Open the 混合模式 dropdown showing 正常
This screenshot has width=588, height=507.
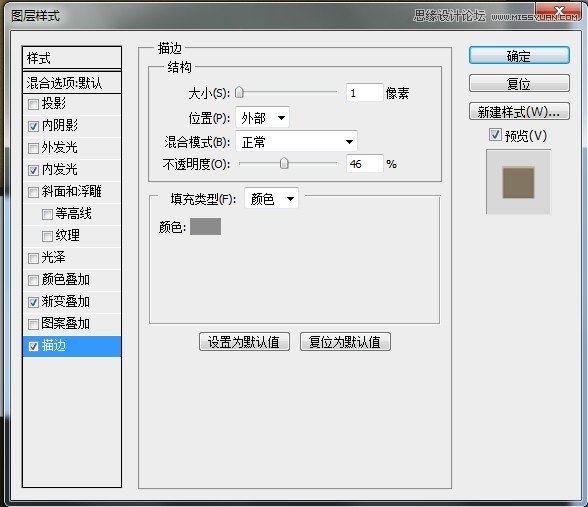tap(296, 142)
